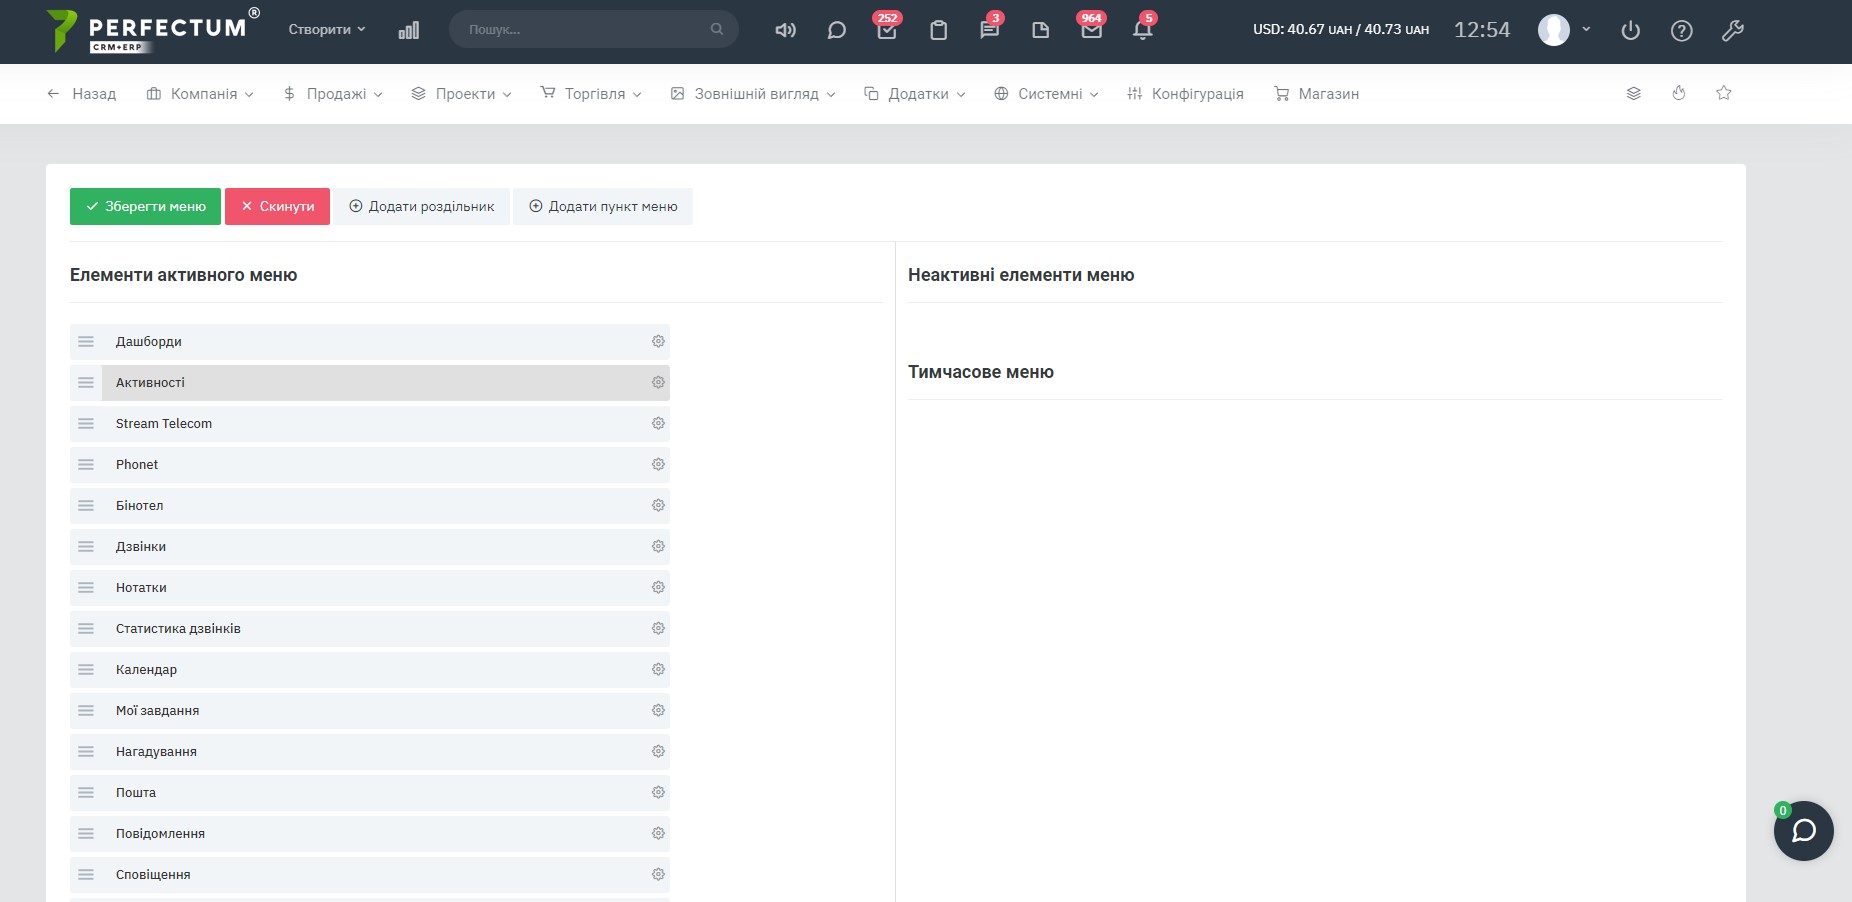The image size is (1852, 902).
Task: Open the mail icon with 964 badge
Action: point(1091,30)
